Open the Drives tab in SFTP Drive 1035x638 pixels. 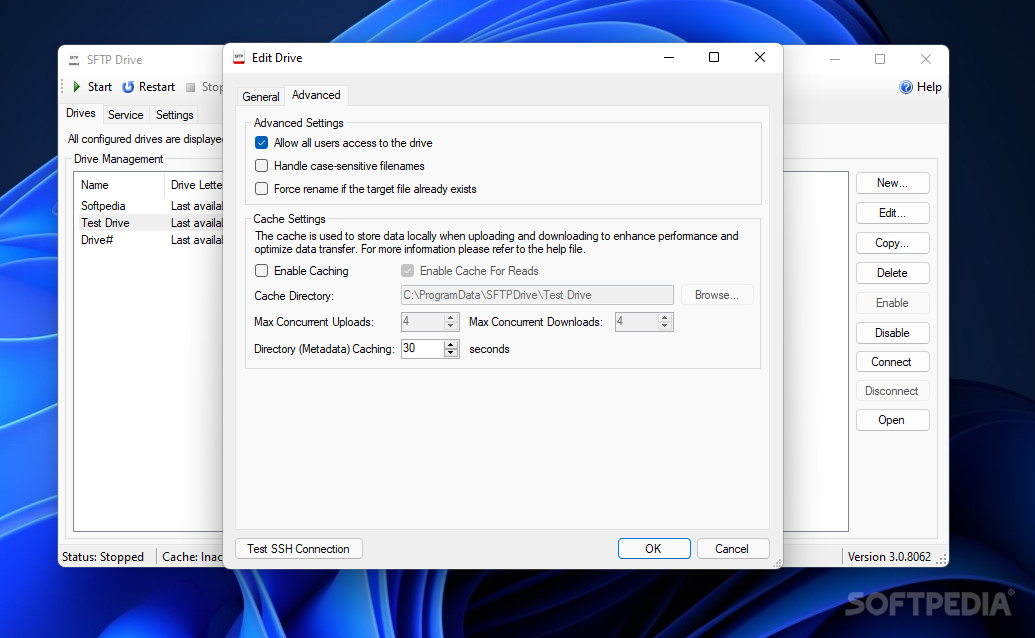point(81,113)
